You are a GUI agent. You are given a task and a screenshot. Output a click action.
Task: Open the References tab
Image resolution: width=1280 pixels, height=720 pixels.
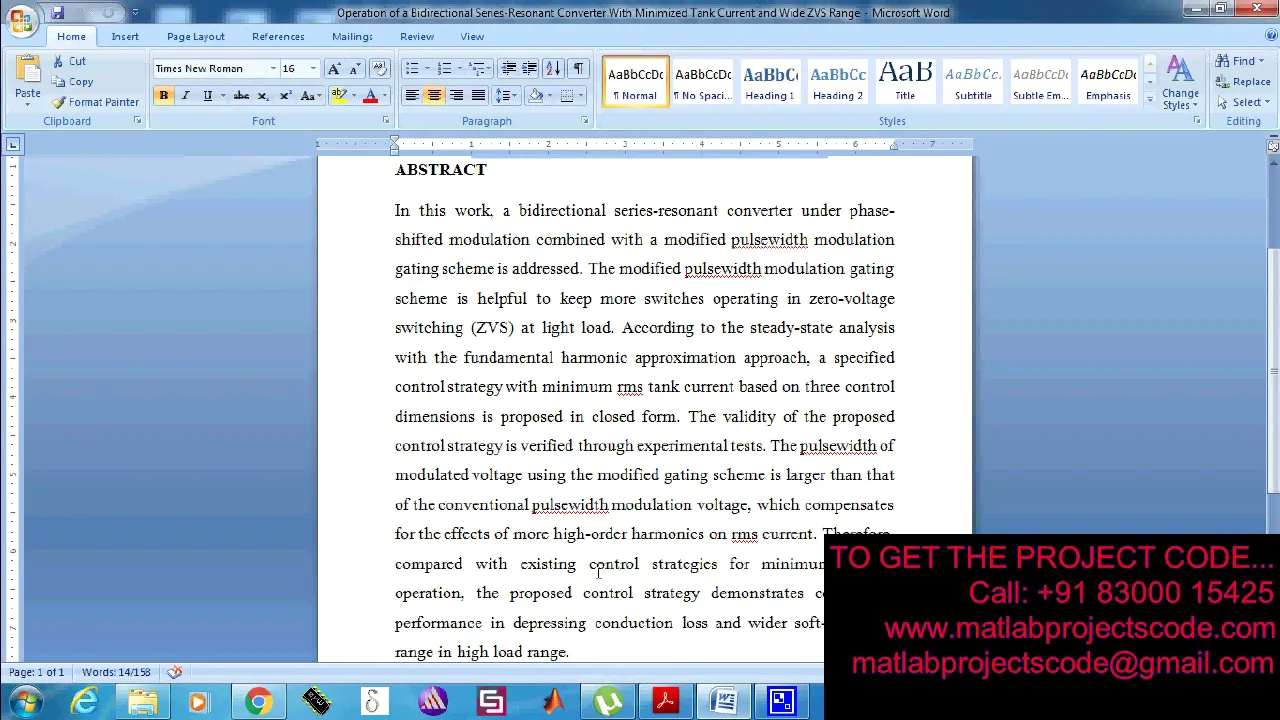278,36
